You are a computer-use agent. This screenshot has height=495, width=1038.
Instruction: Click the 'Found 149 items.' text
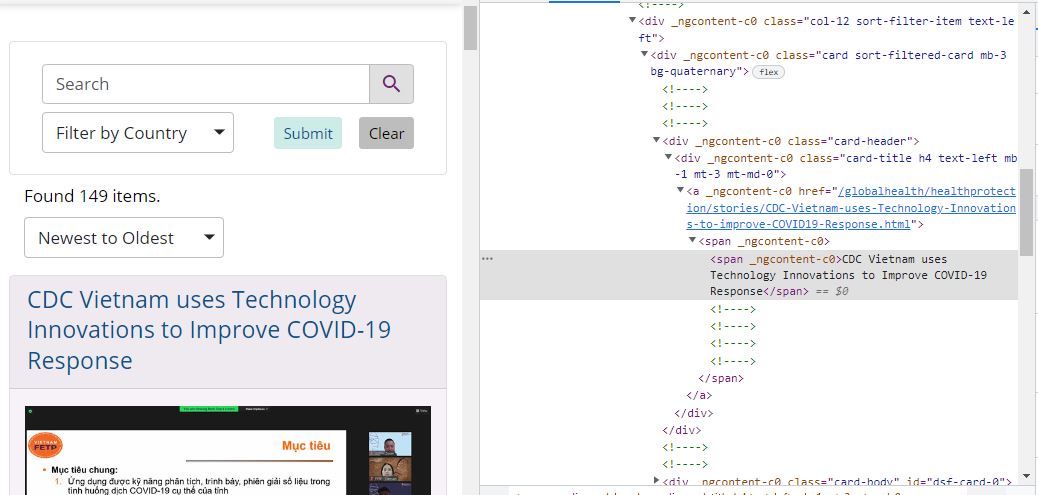coord(92,197)
